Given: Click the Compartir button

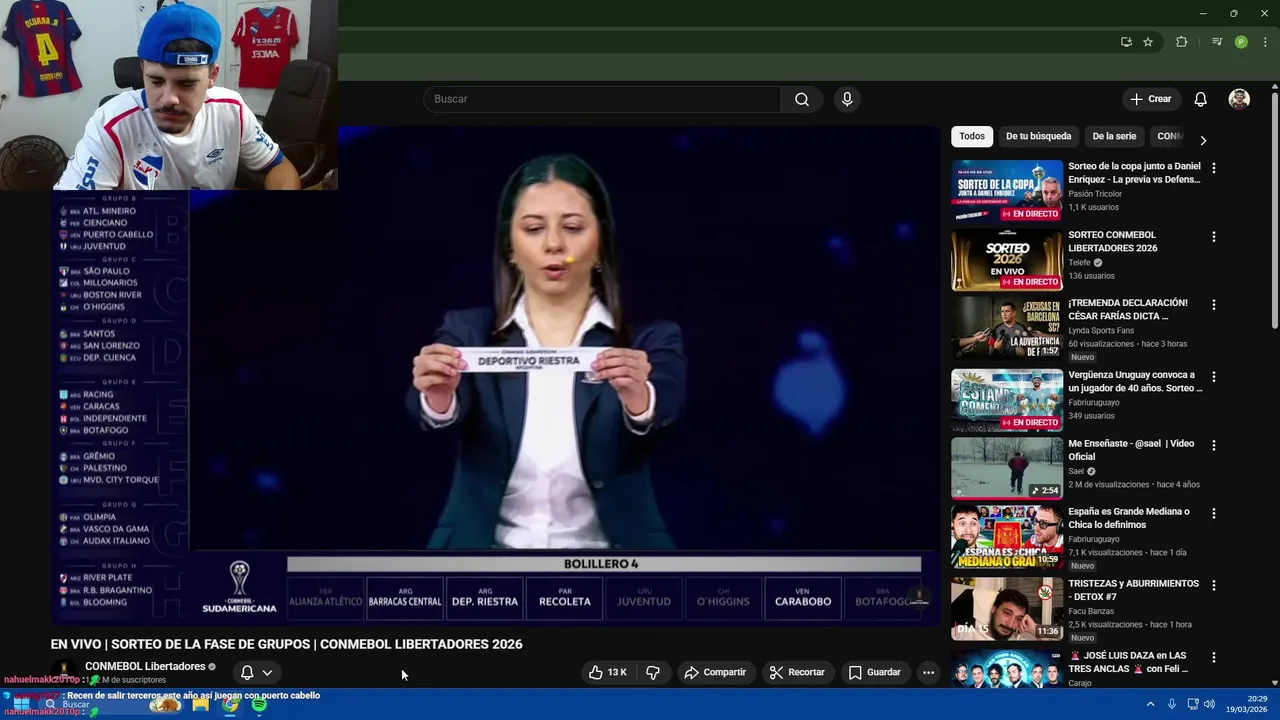Looking at the screenshot, I should [x=715, y=672].
